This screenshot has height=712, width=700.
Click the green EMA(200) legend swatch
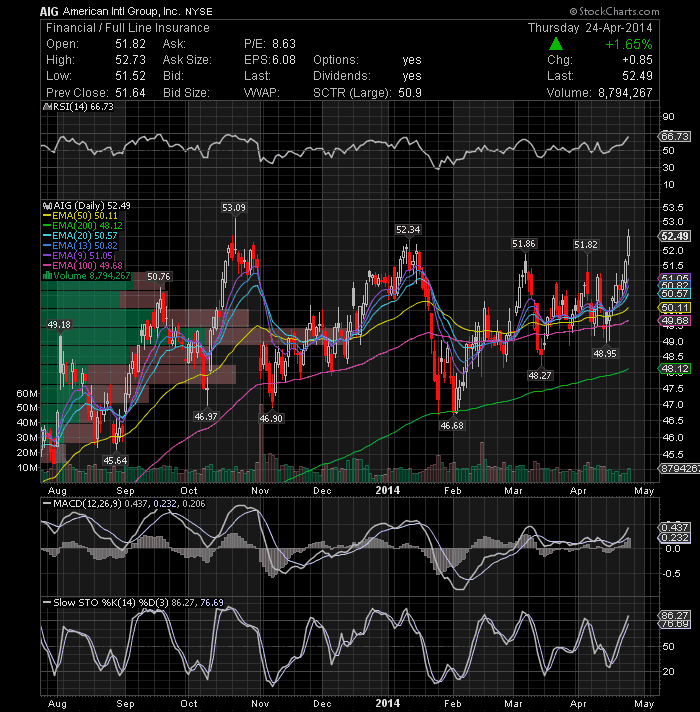47,226
